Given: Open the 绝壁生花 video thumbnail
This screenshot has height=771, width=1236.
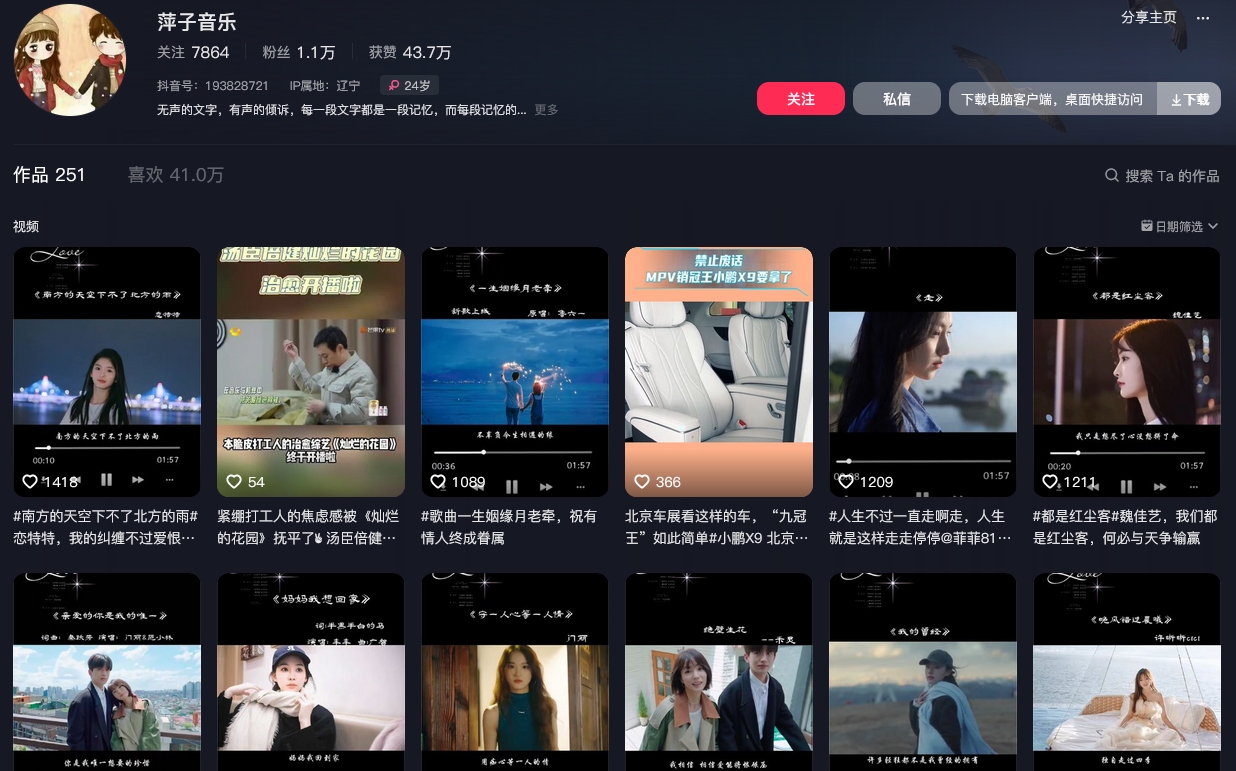Looking at the screenshot, I should (719, 672).
